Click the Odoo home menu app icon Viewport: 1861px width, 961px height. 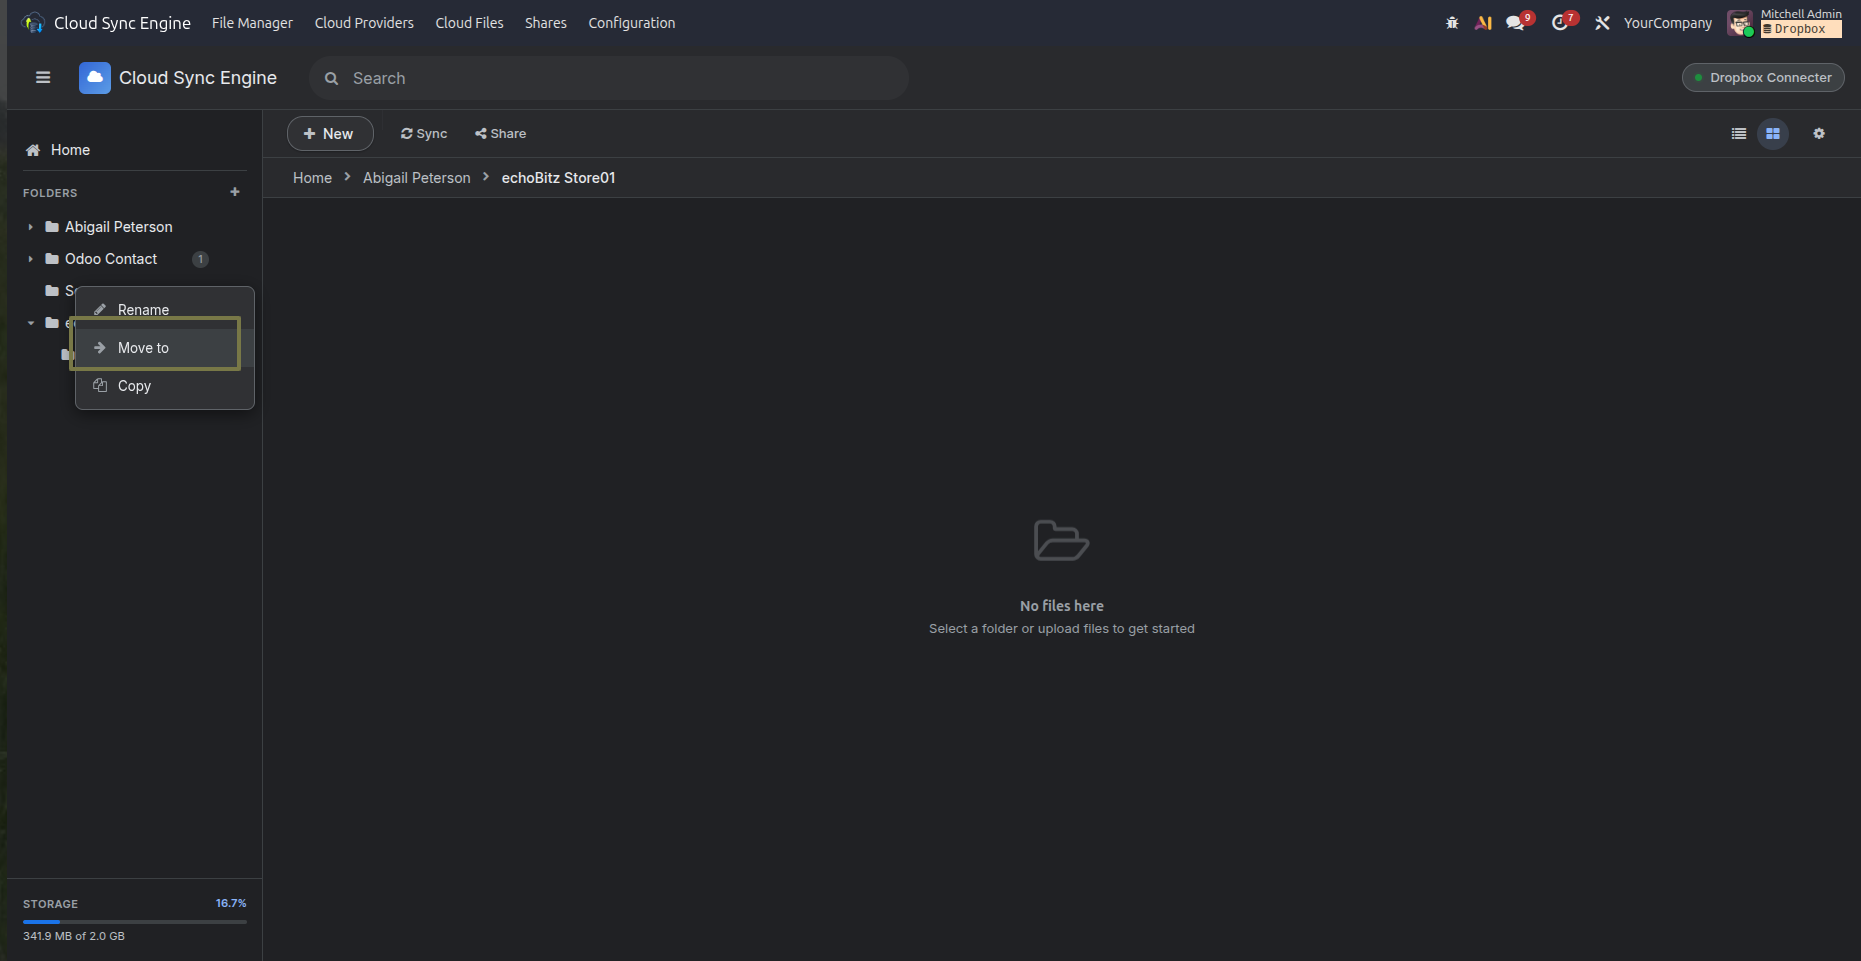(x=33, y=23)
